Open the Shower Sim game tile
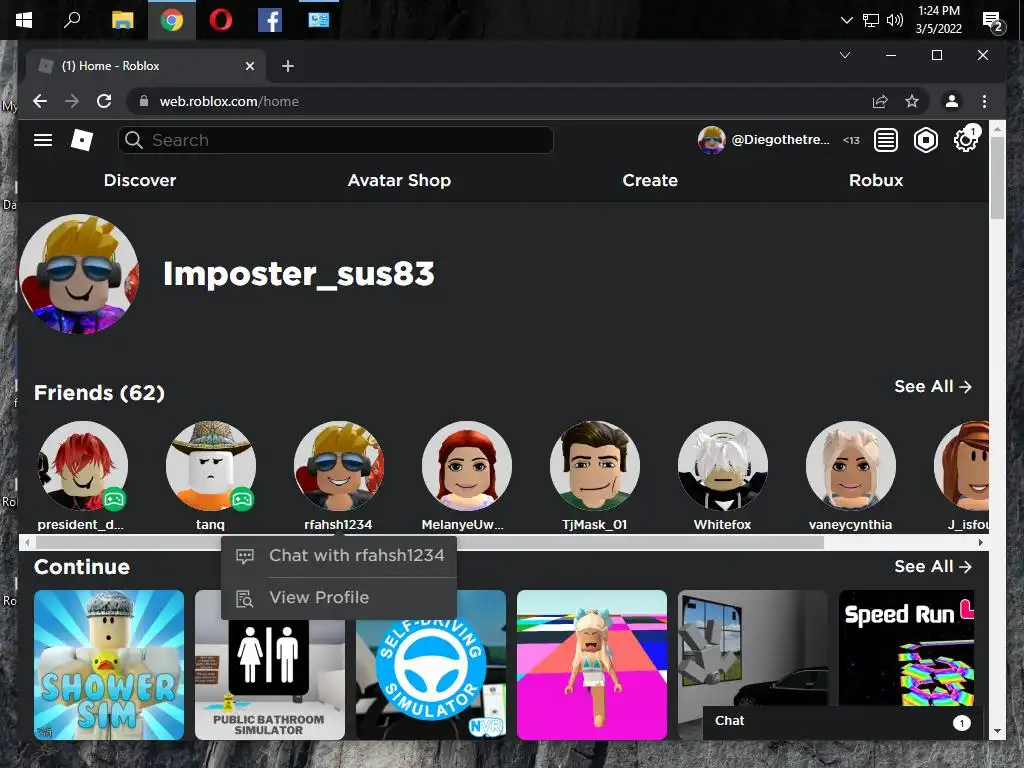1024x768 pixels. 109,665
